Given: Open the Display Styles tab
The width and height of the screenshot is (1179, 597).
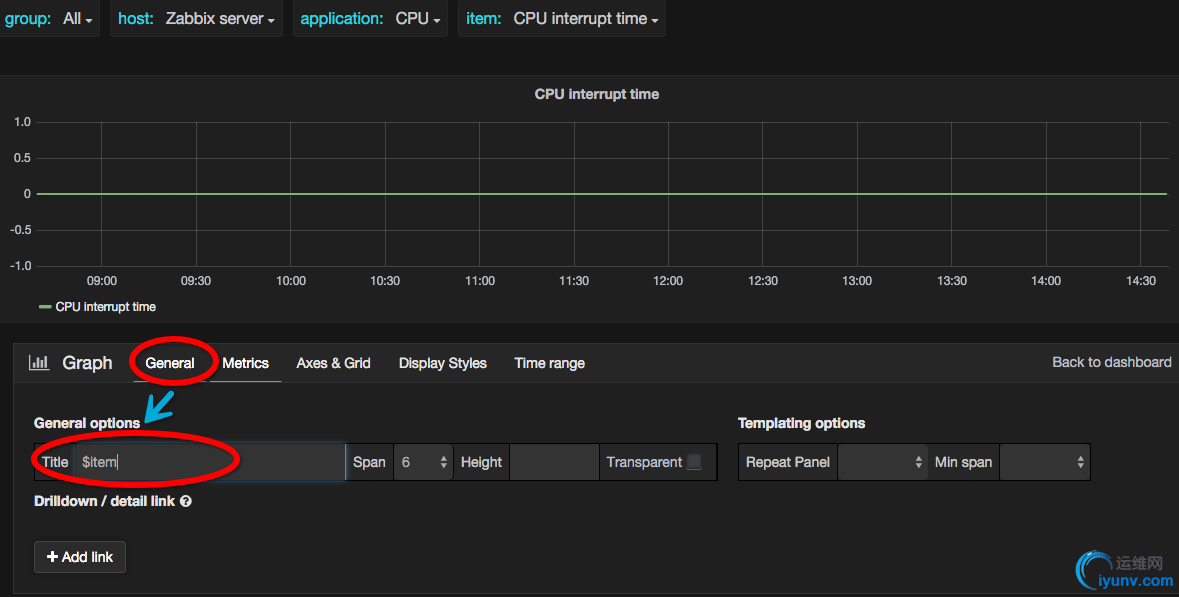Looking at the screenshot, I should pos(443,363).
